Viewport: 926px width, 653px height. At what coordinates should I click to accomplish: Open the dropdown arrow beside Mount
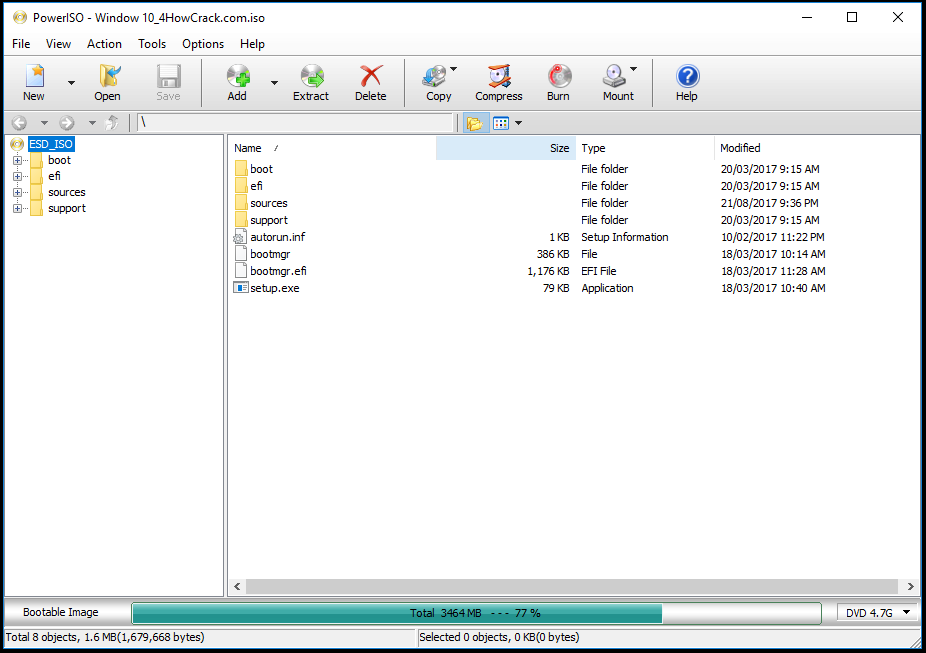tap(633, 69)
